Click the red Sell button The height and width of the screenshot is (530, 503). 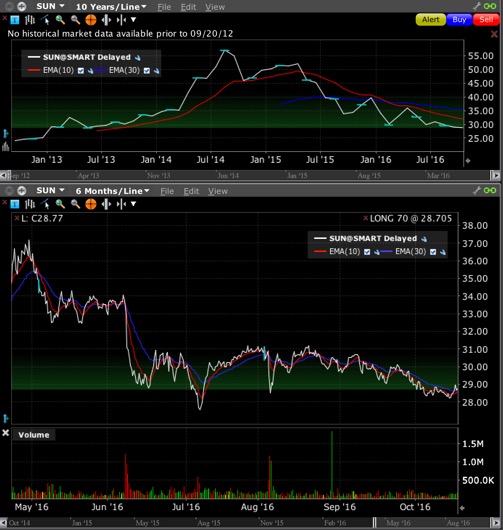coord(486,20)
